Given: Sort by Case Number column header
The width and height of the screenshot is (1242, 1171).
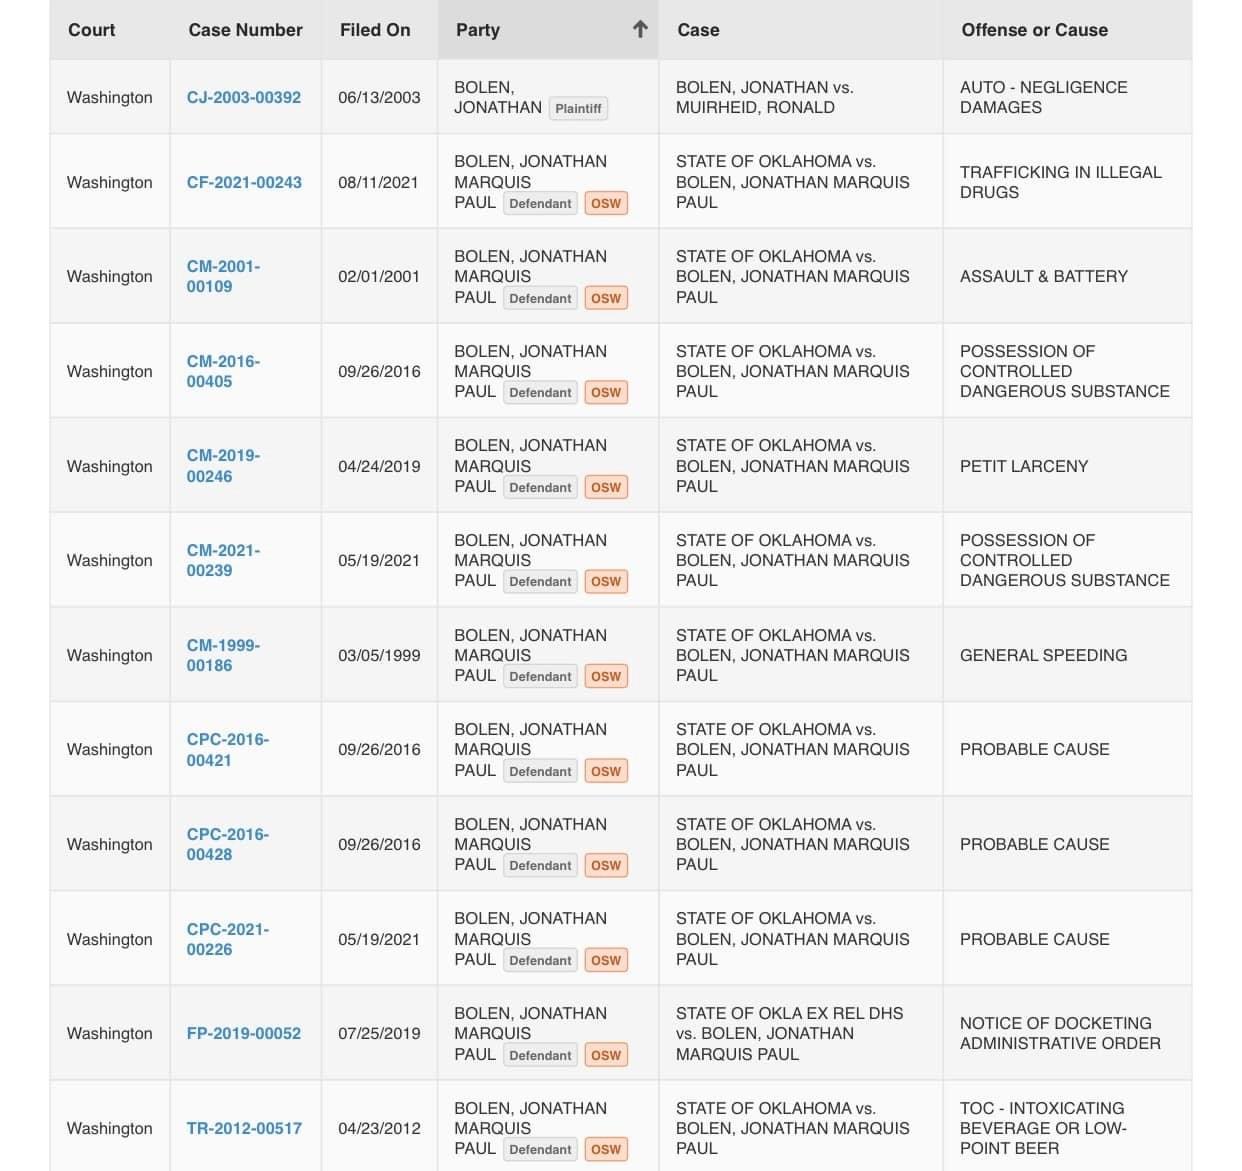Looking at the screenshot, I should [x=245, y=30].
